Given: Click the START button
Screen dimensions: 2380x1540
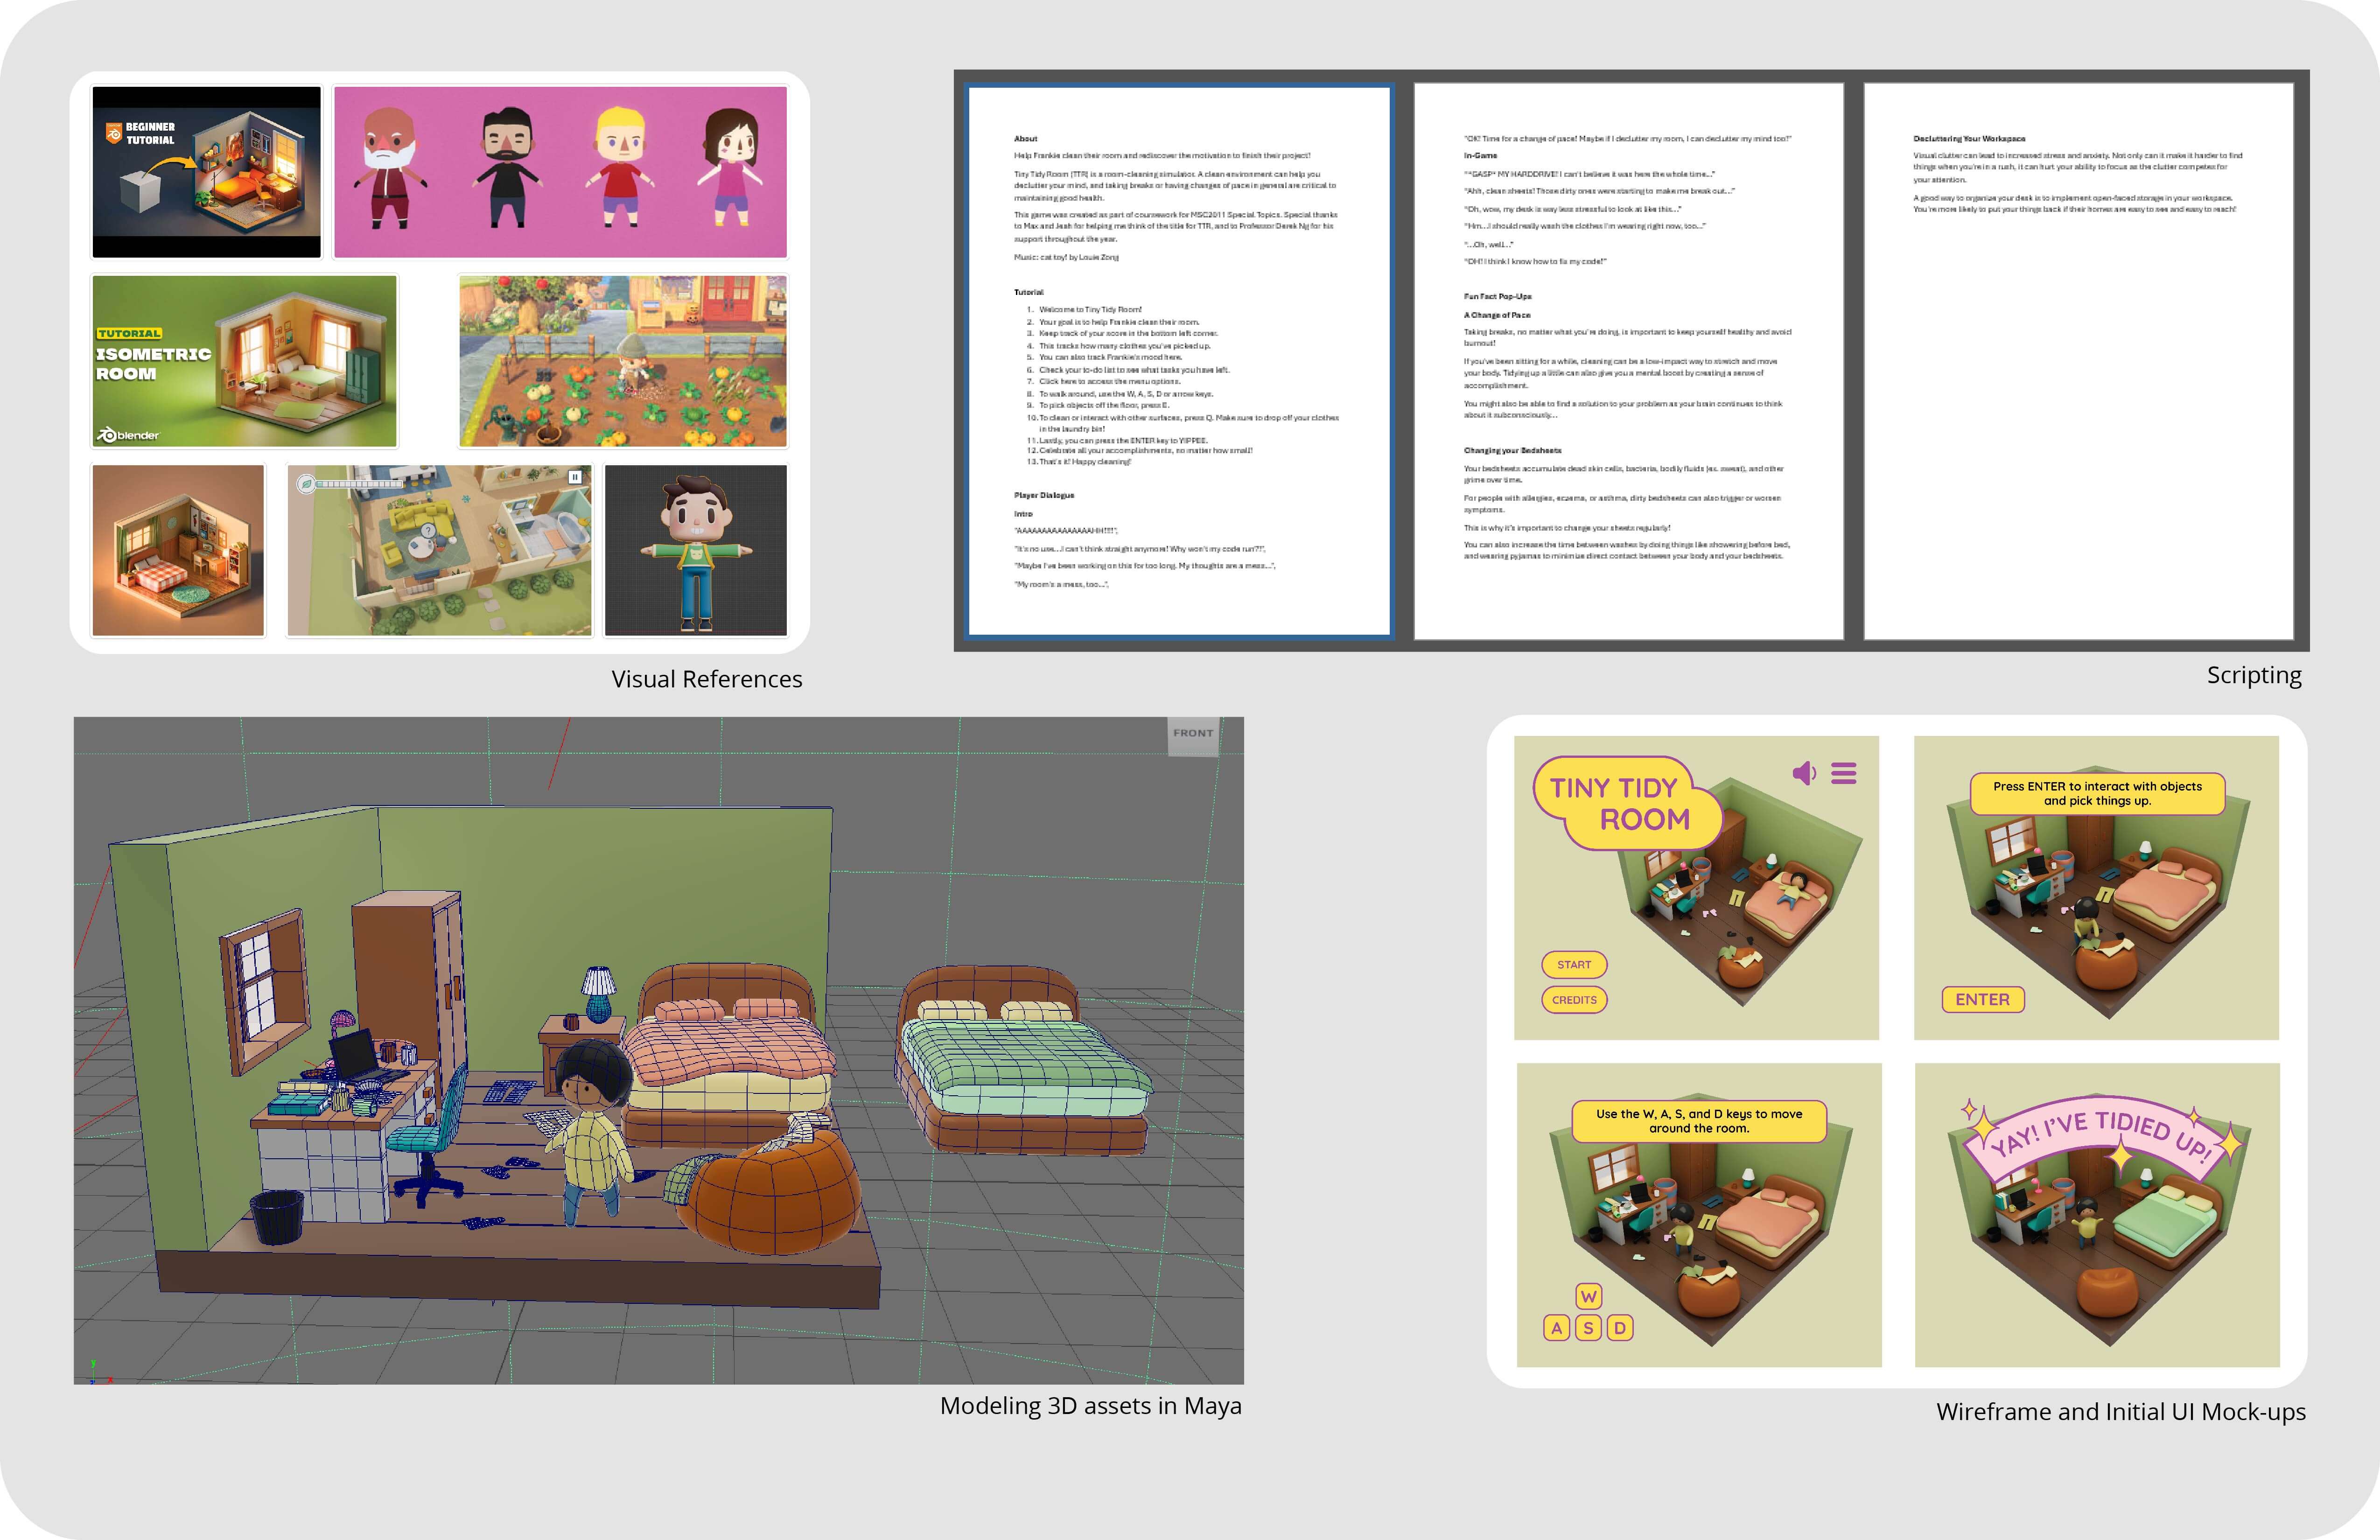Looking at the screenshot, I should pos(1574,965).
